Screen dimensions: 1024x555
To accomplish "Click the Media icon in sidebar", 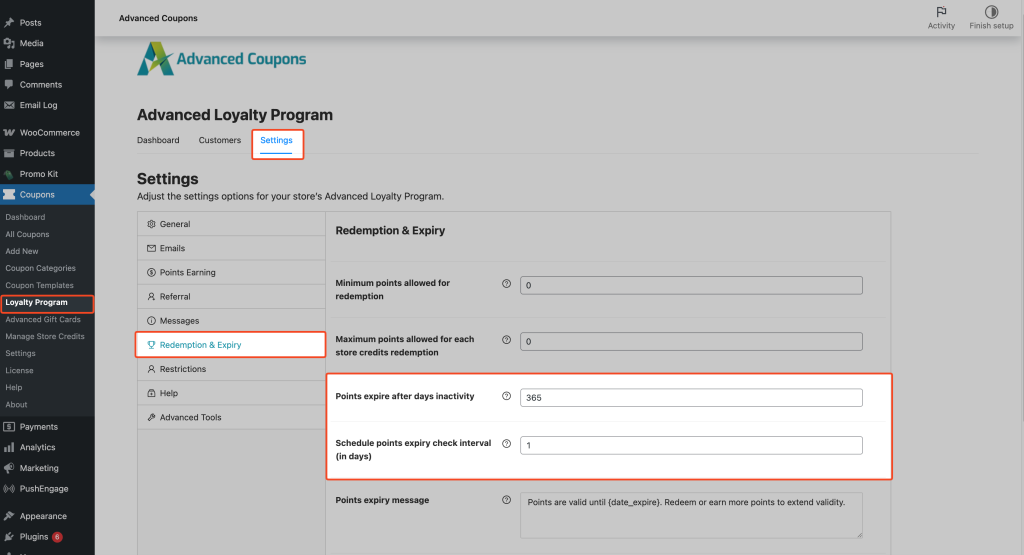I will tap(9, 43).
